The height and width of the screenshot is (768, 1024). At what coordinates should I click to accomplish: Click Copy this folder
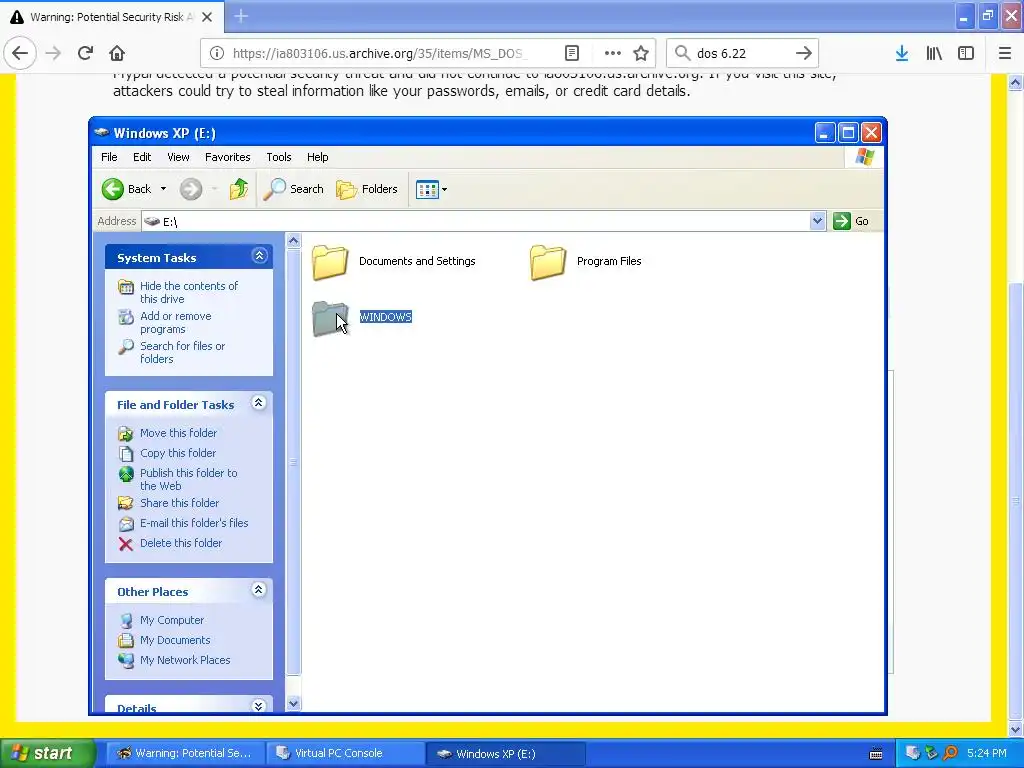point(178,453)
